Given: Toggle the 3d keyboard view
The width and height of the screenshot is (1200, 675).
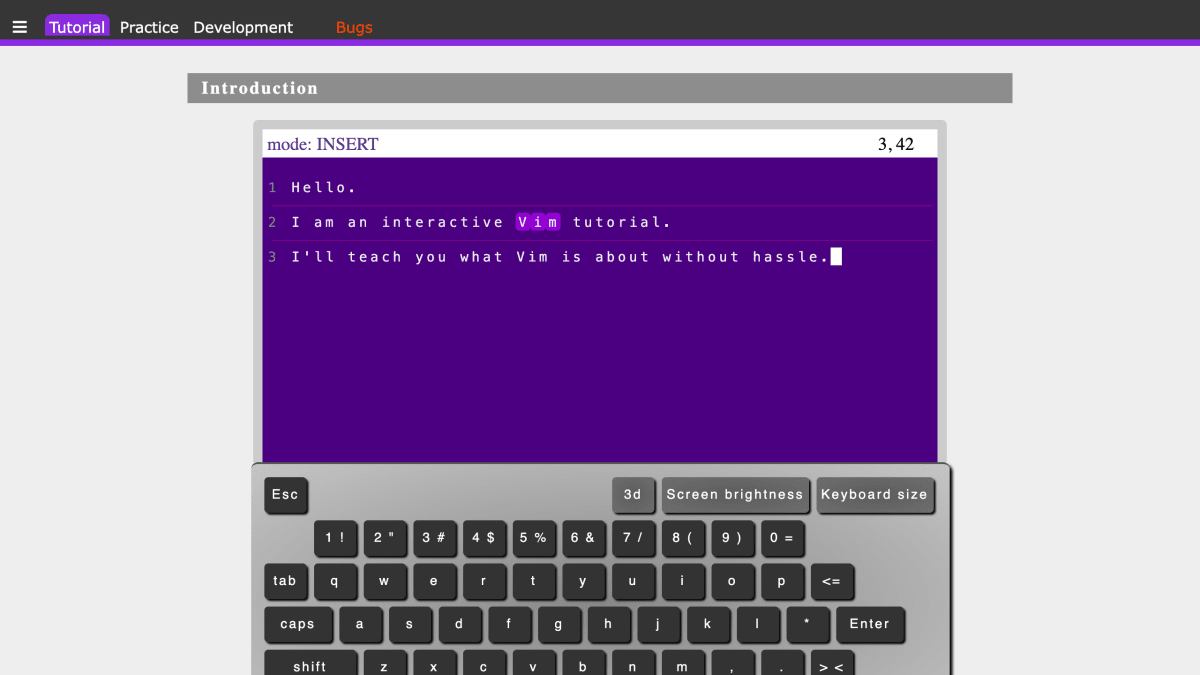Looking at the screenshot, I should point(633,495).
